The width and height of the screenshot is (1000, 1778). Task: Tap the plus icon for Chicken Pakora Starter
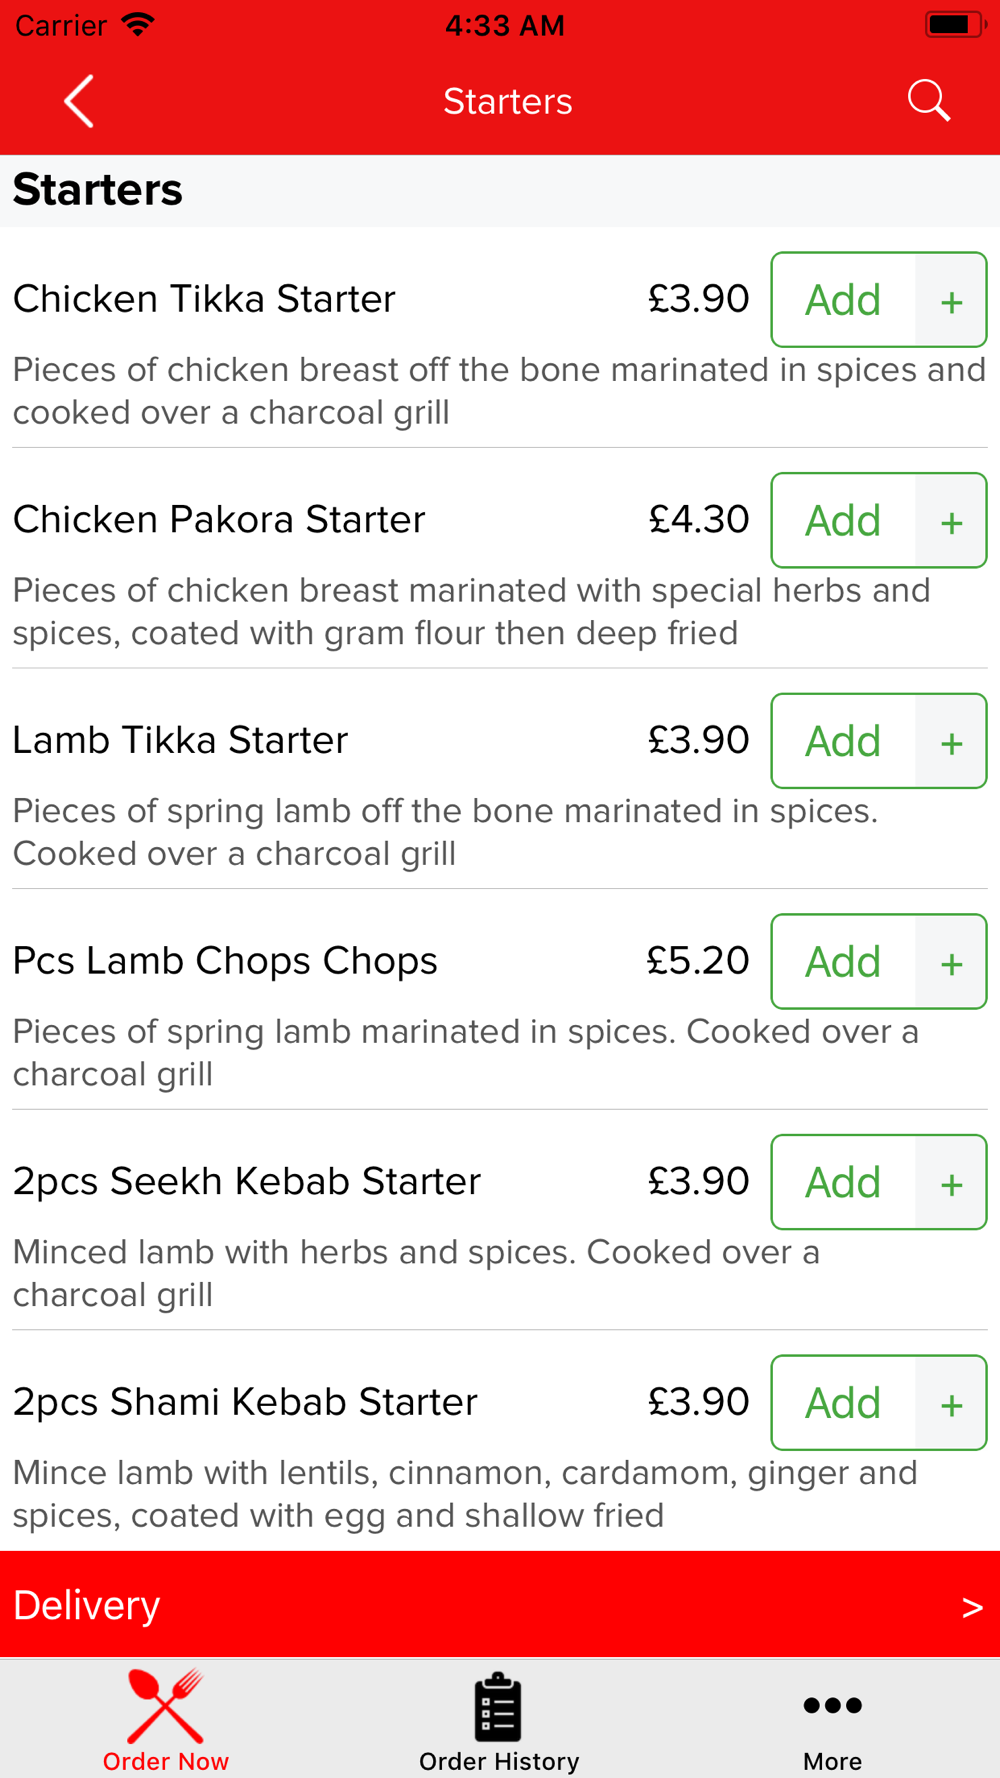tap(951, 521)
